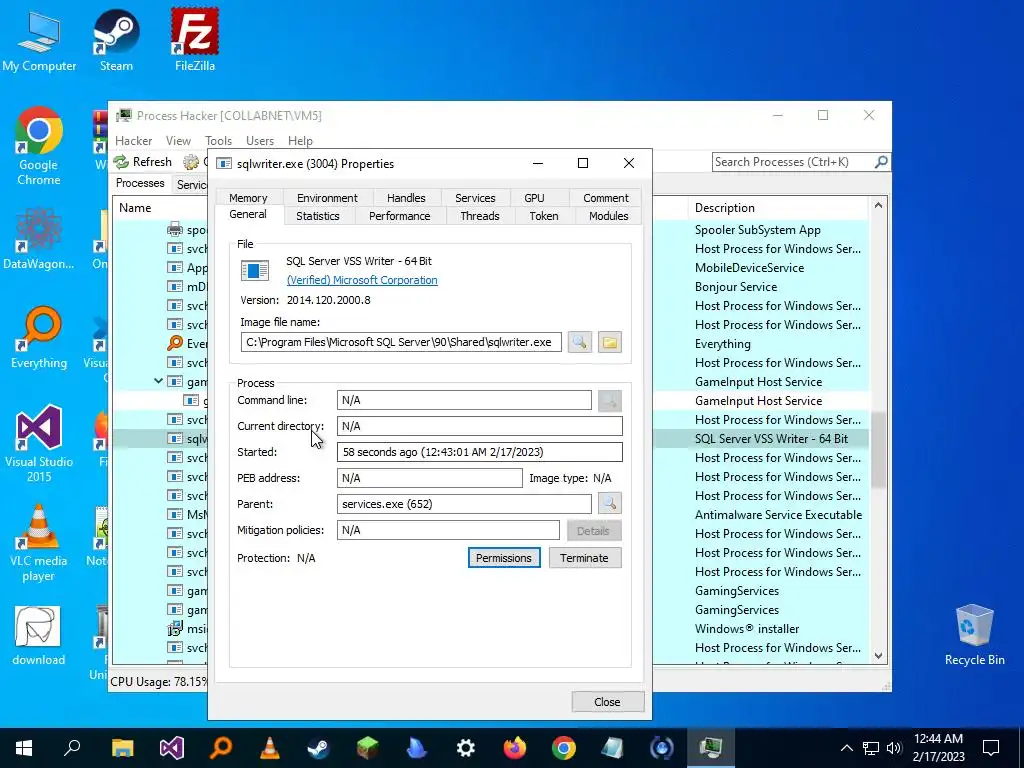Click the Image file name path field
The width and height of the screenshot is (1024, 768).
[401, 342]
